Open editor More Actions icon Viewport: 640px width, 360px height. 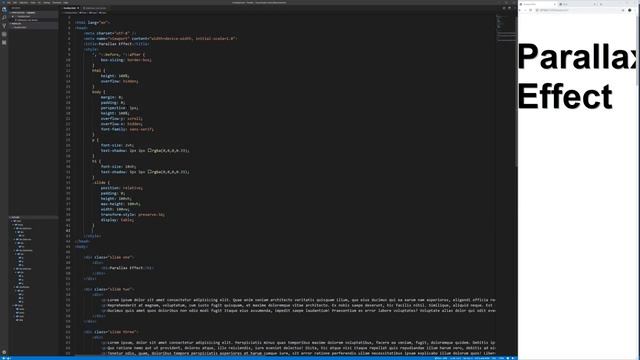coord(514,8)
